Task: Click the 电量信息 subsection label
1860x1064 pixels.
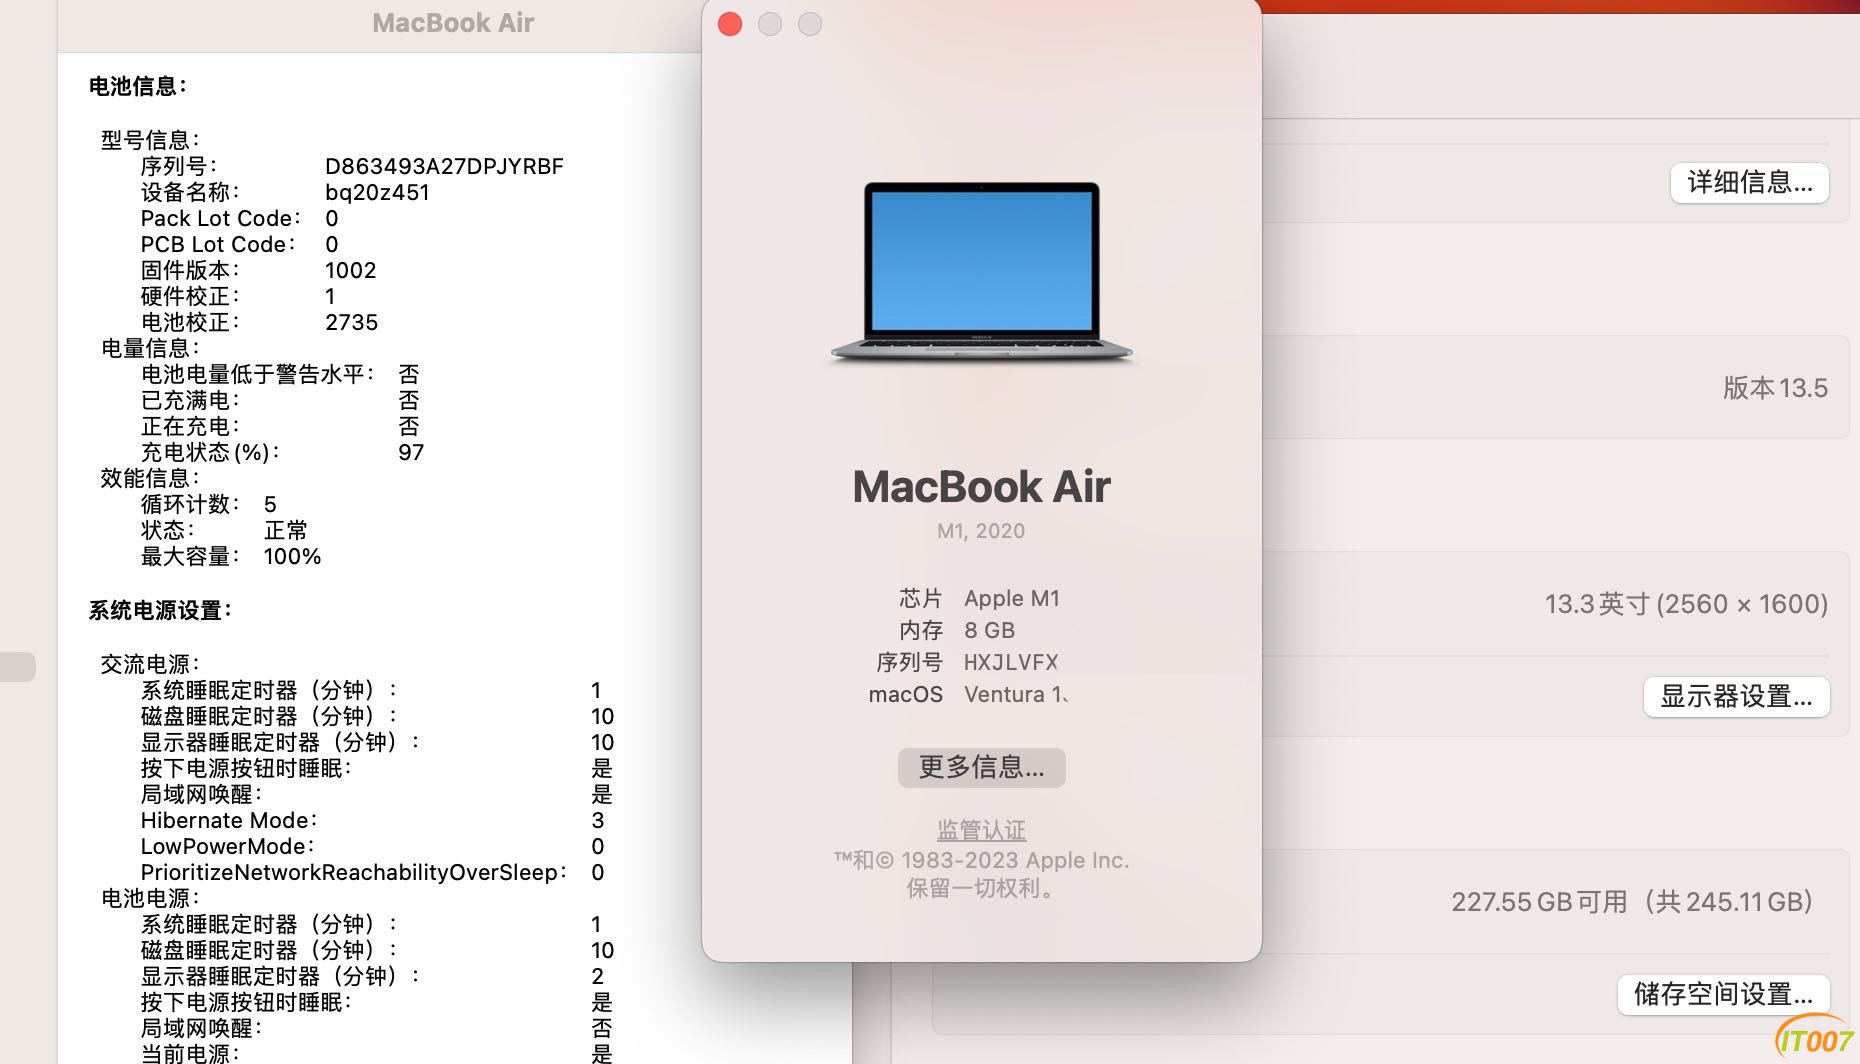Action: [150, 348]
